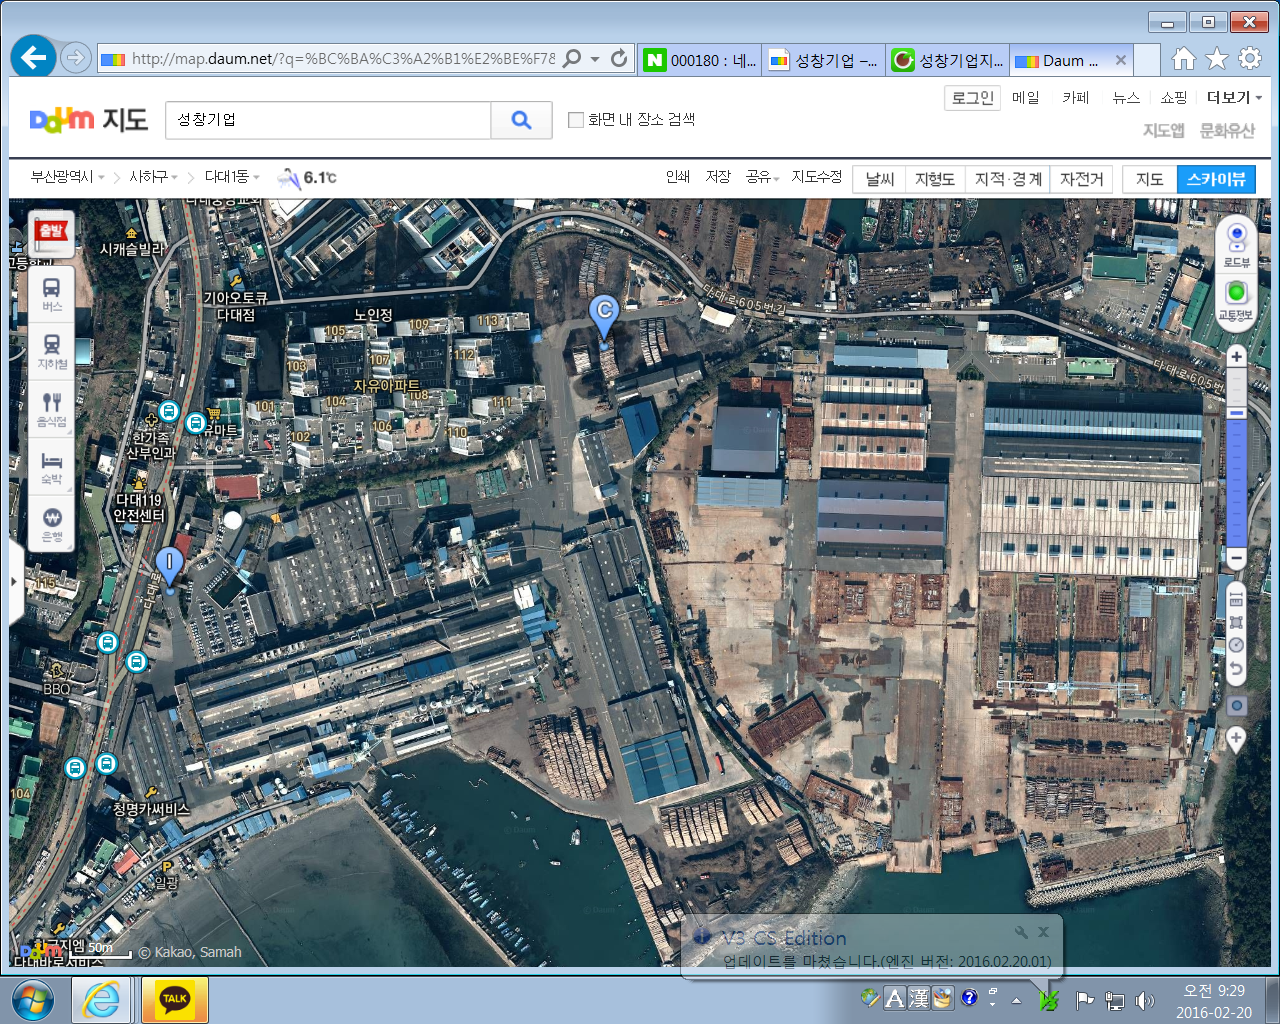Toggle 교통정보 traffic info layer
This screenshot has width=1280, height=1024.
click(1237, 298)
